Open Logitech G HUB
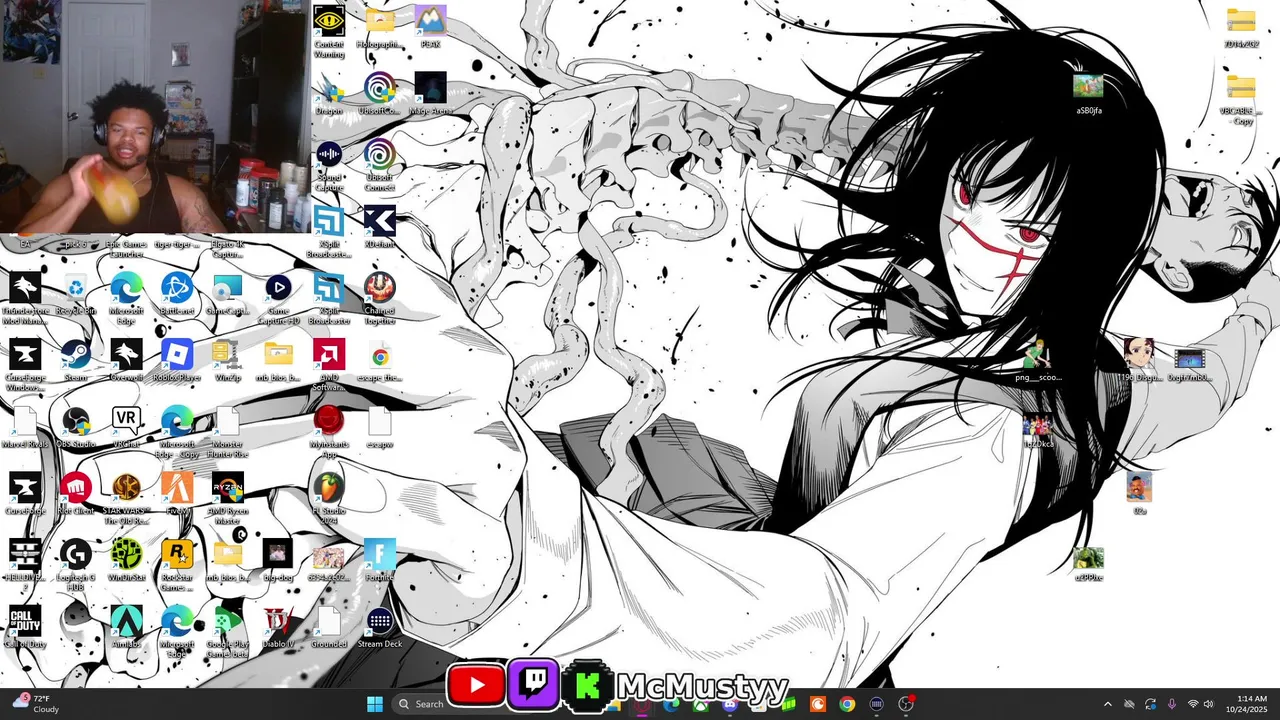Image resolution: width=1280 pixels, height=720 pixels. (76, 565)
